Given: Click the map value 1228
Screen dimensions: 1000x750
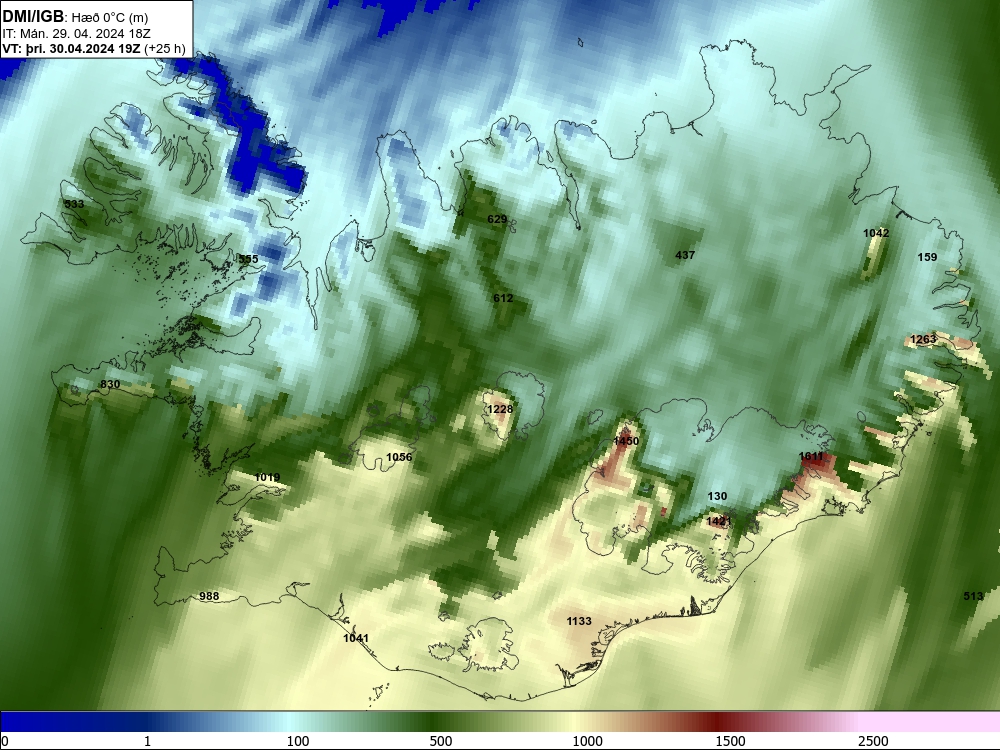Looking at the screenshot, I should 500,409.
